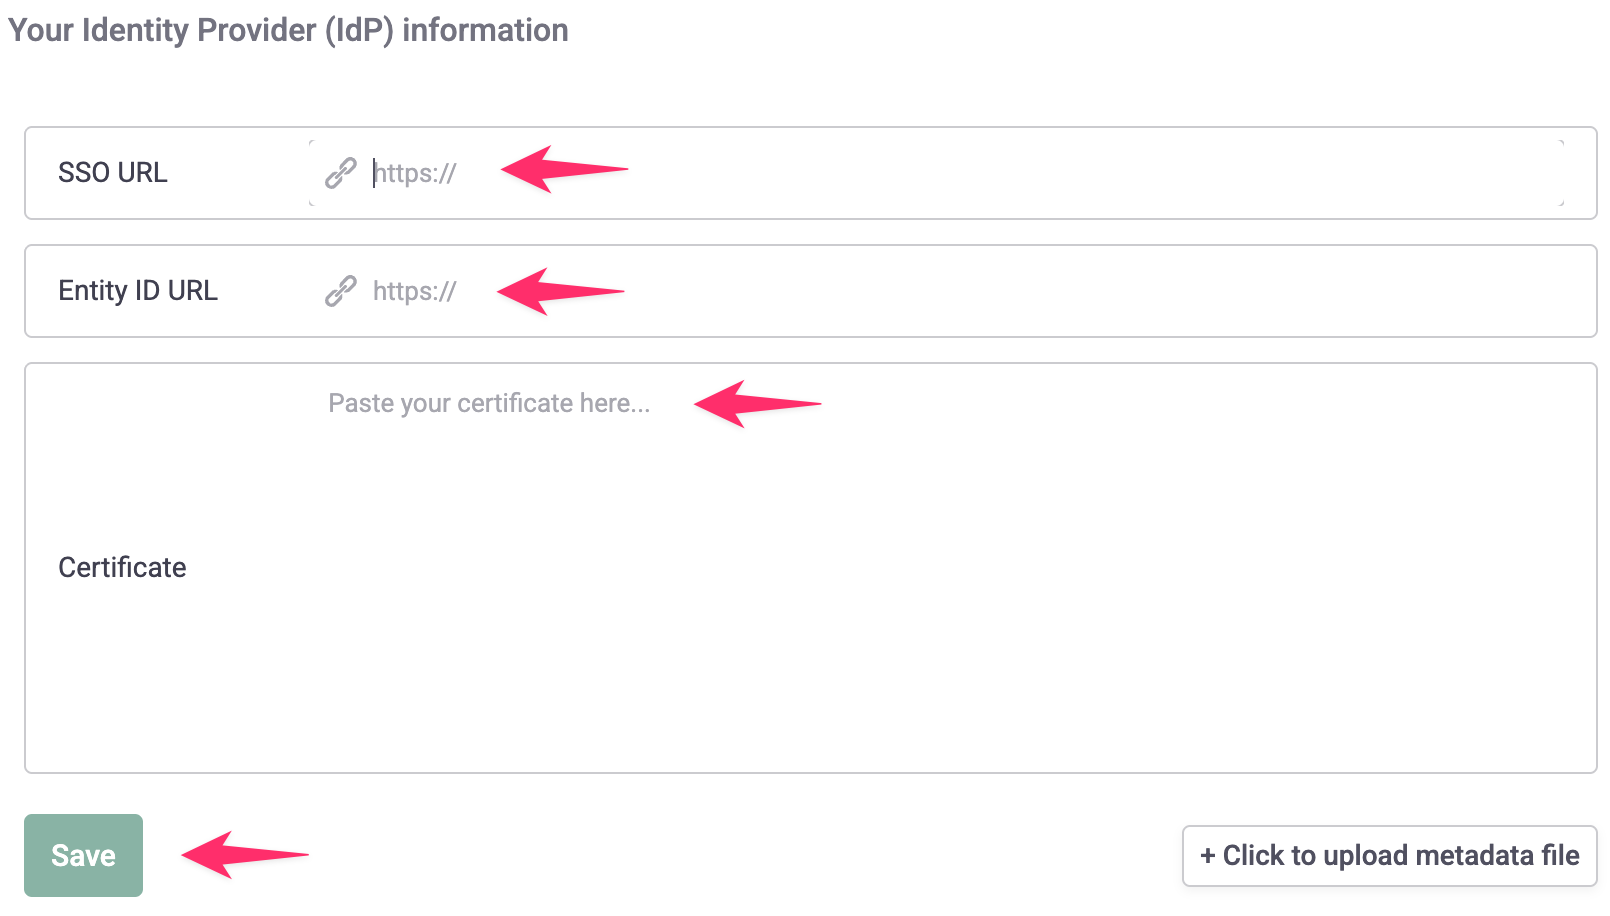Click the 'Certificate' label
Viewport: 1610px width, 916px height.
pos(122,568)
